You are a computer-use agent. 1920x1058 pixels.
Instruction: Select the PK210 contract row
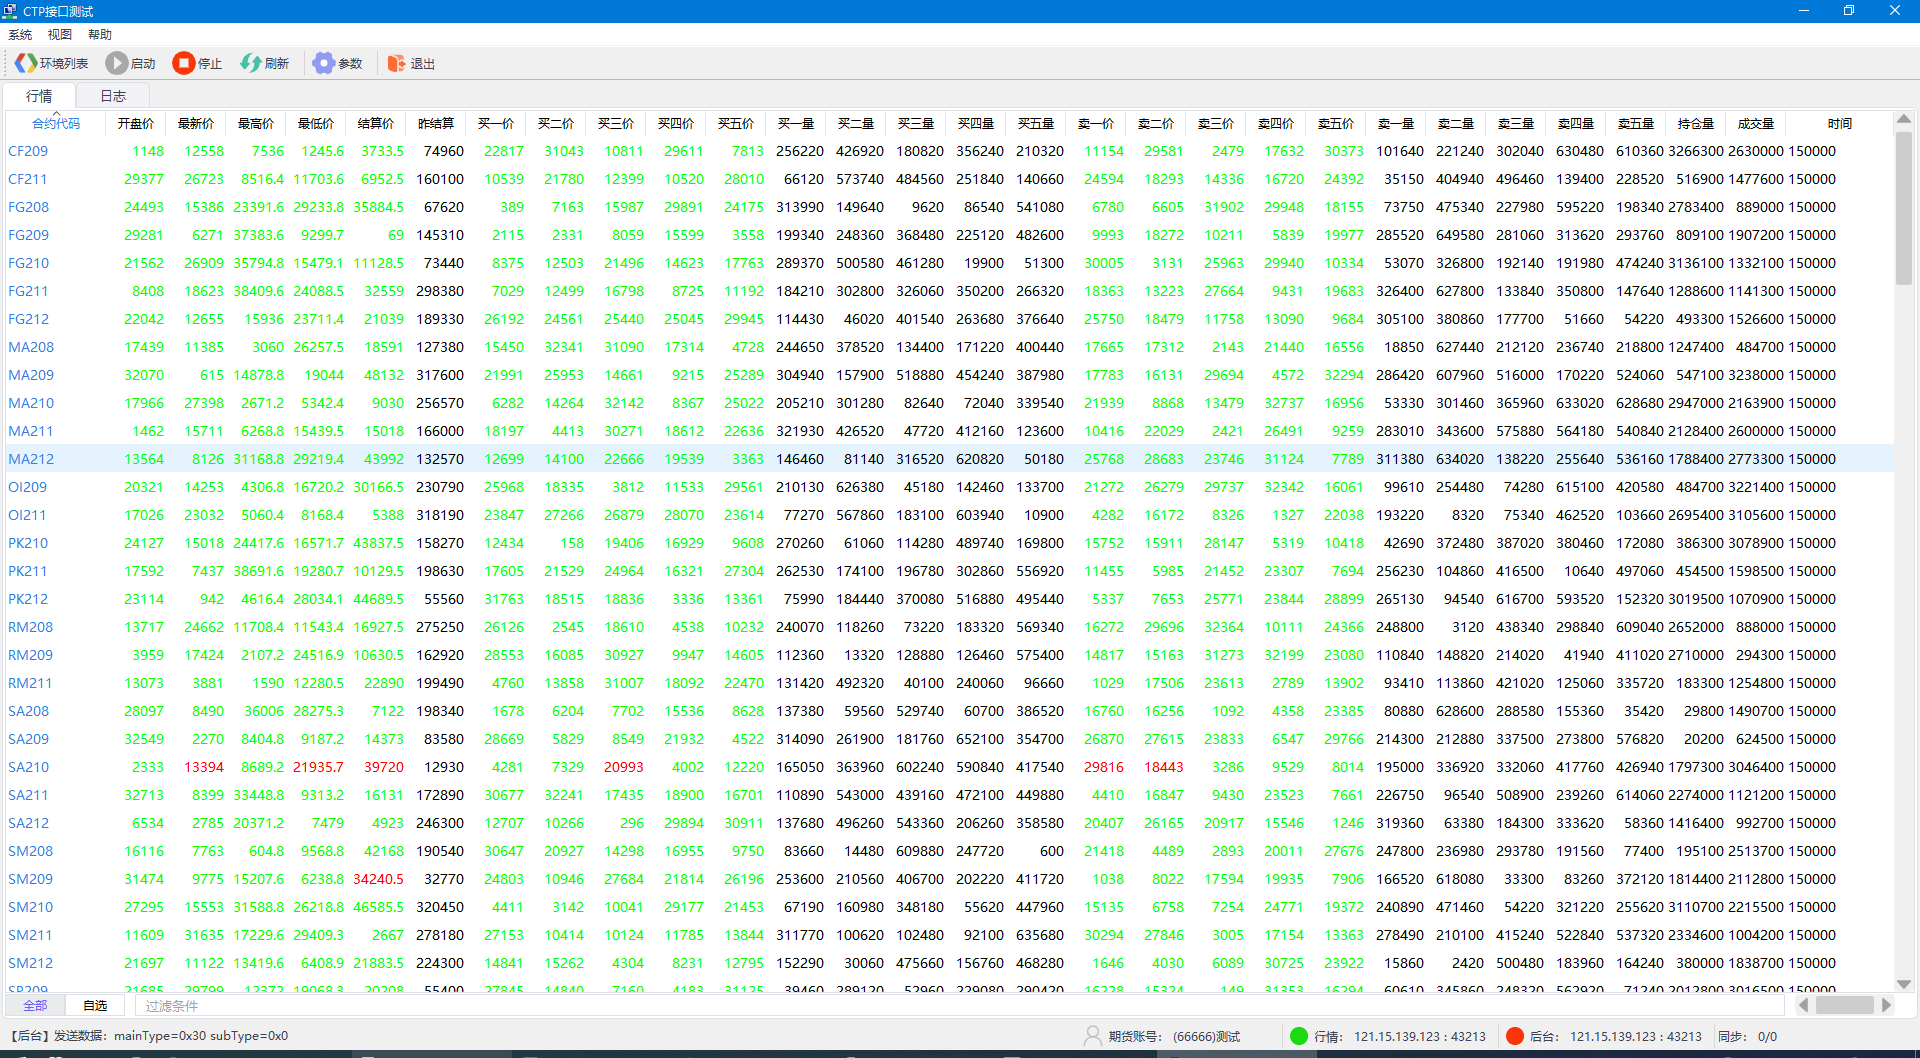(x=949, y=543)
